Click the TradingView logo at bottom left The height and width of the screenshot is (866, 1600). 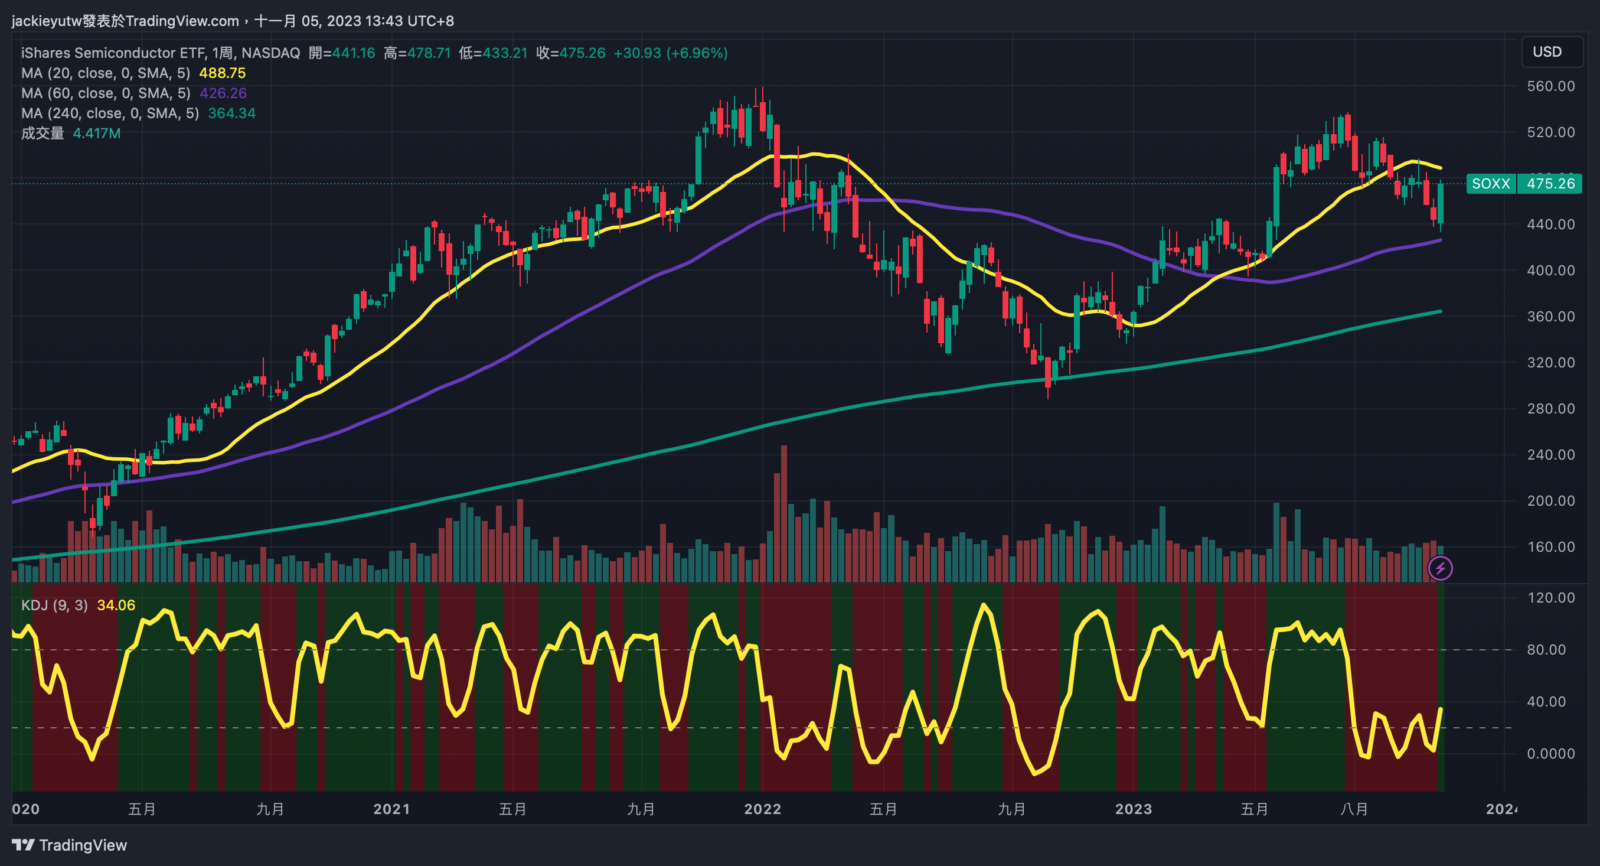pos(70,845)
